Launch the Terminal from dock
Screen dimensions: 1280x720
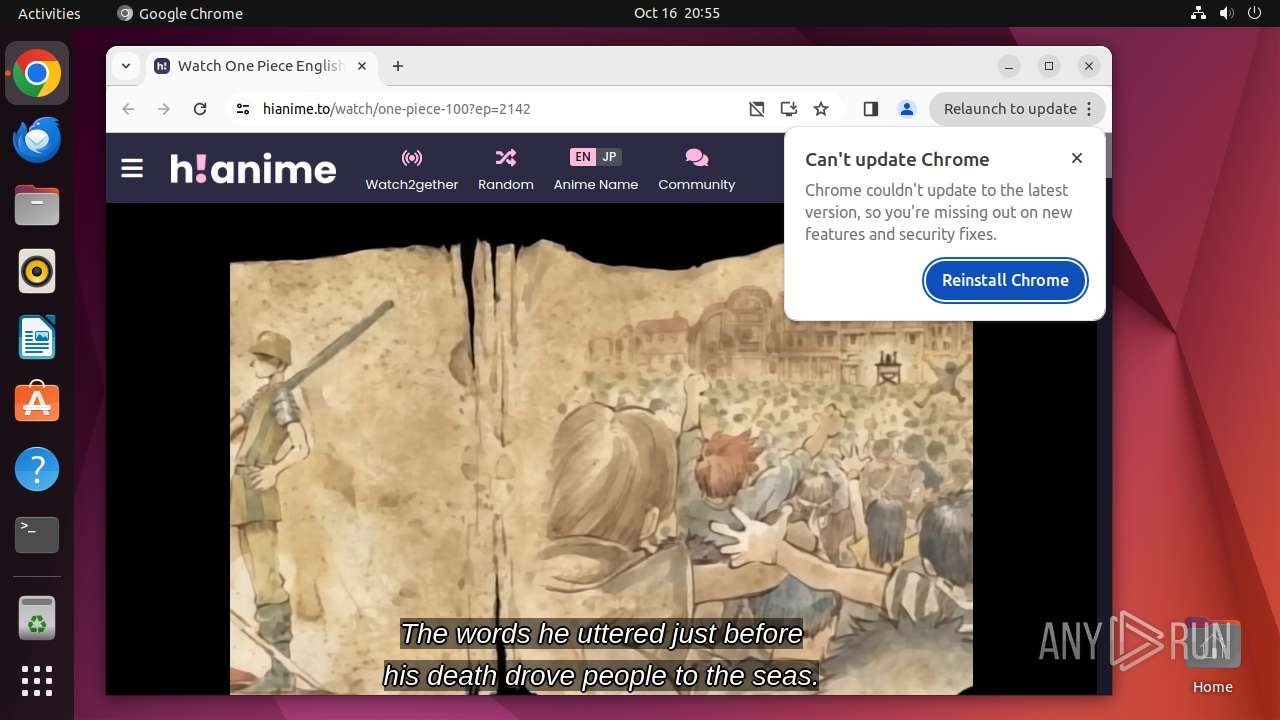coord(37,535)
